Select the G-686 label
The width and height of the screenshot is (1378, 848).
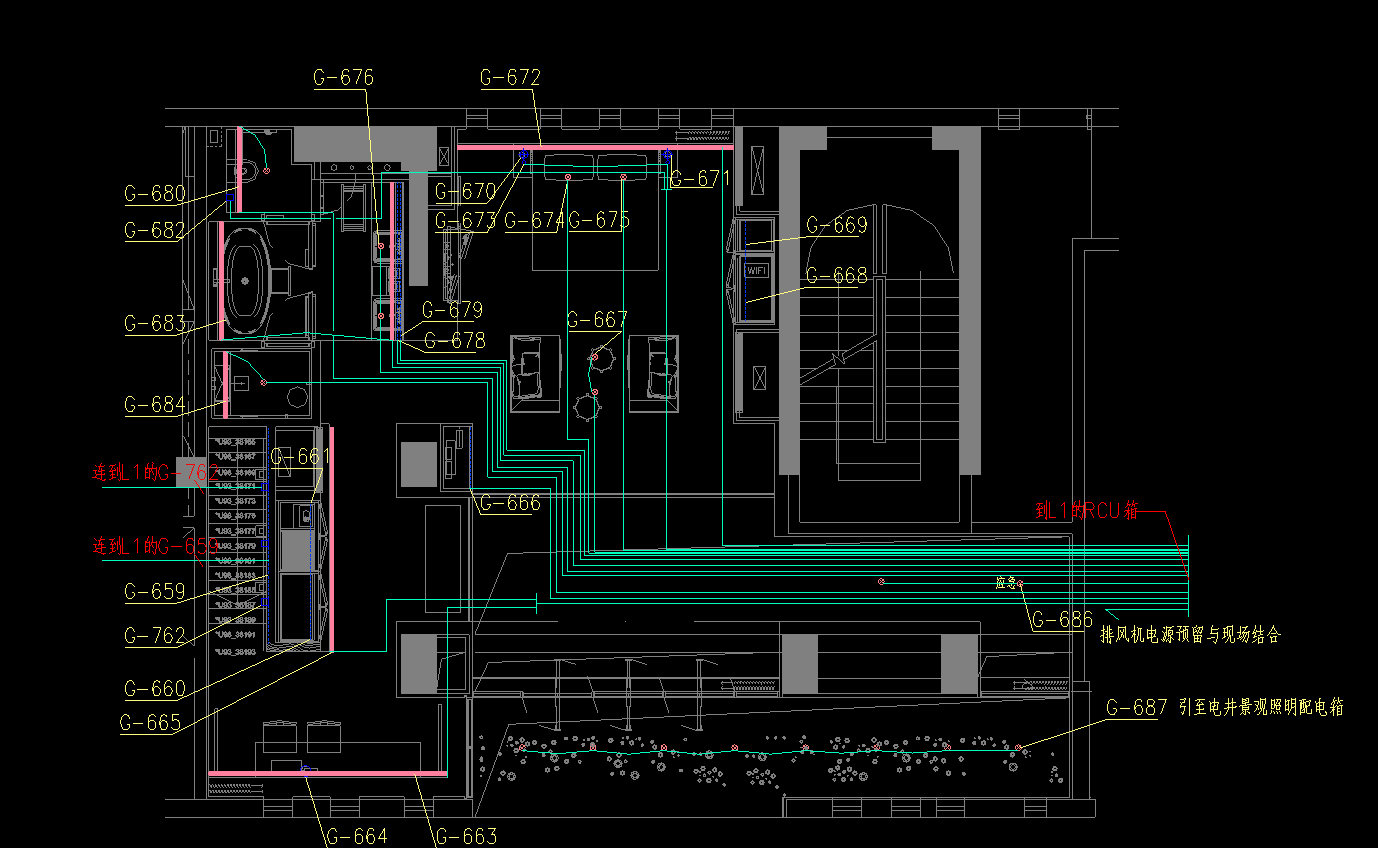pyautogui.click(x=1062, y=620)
